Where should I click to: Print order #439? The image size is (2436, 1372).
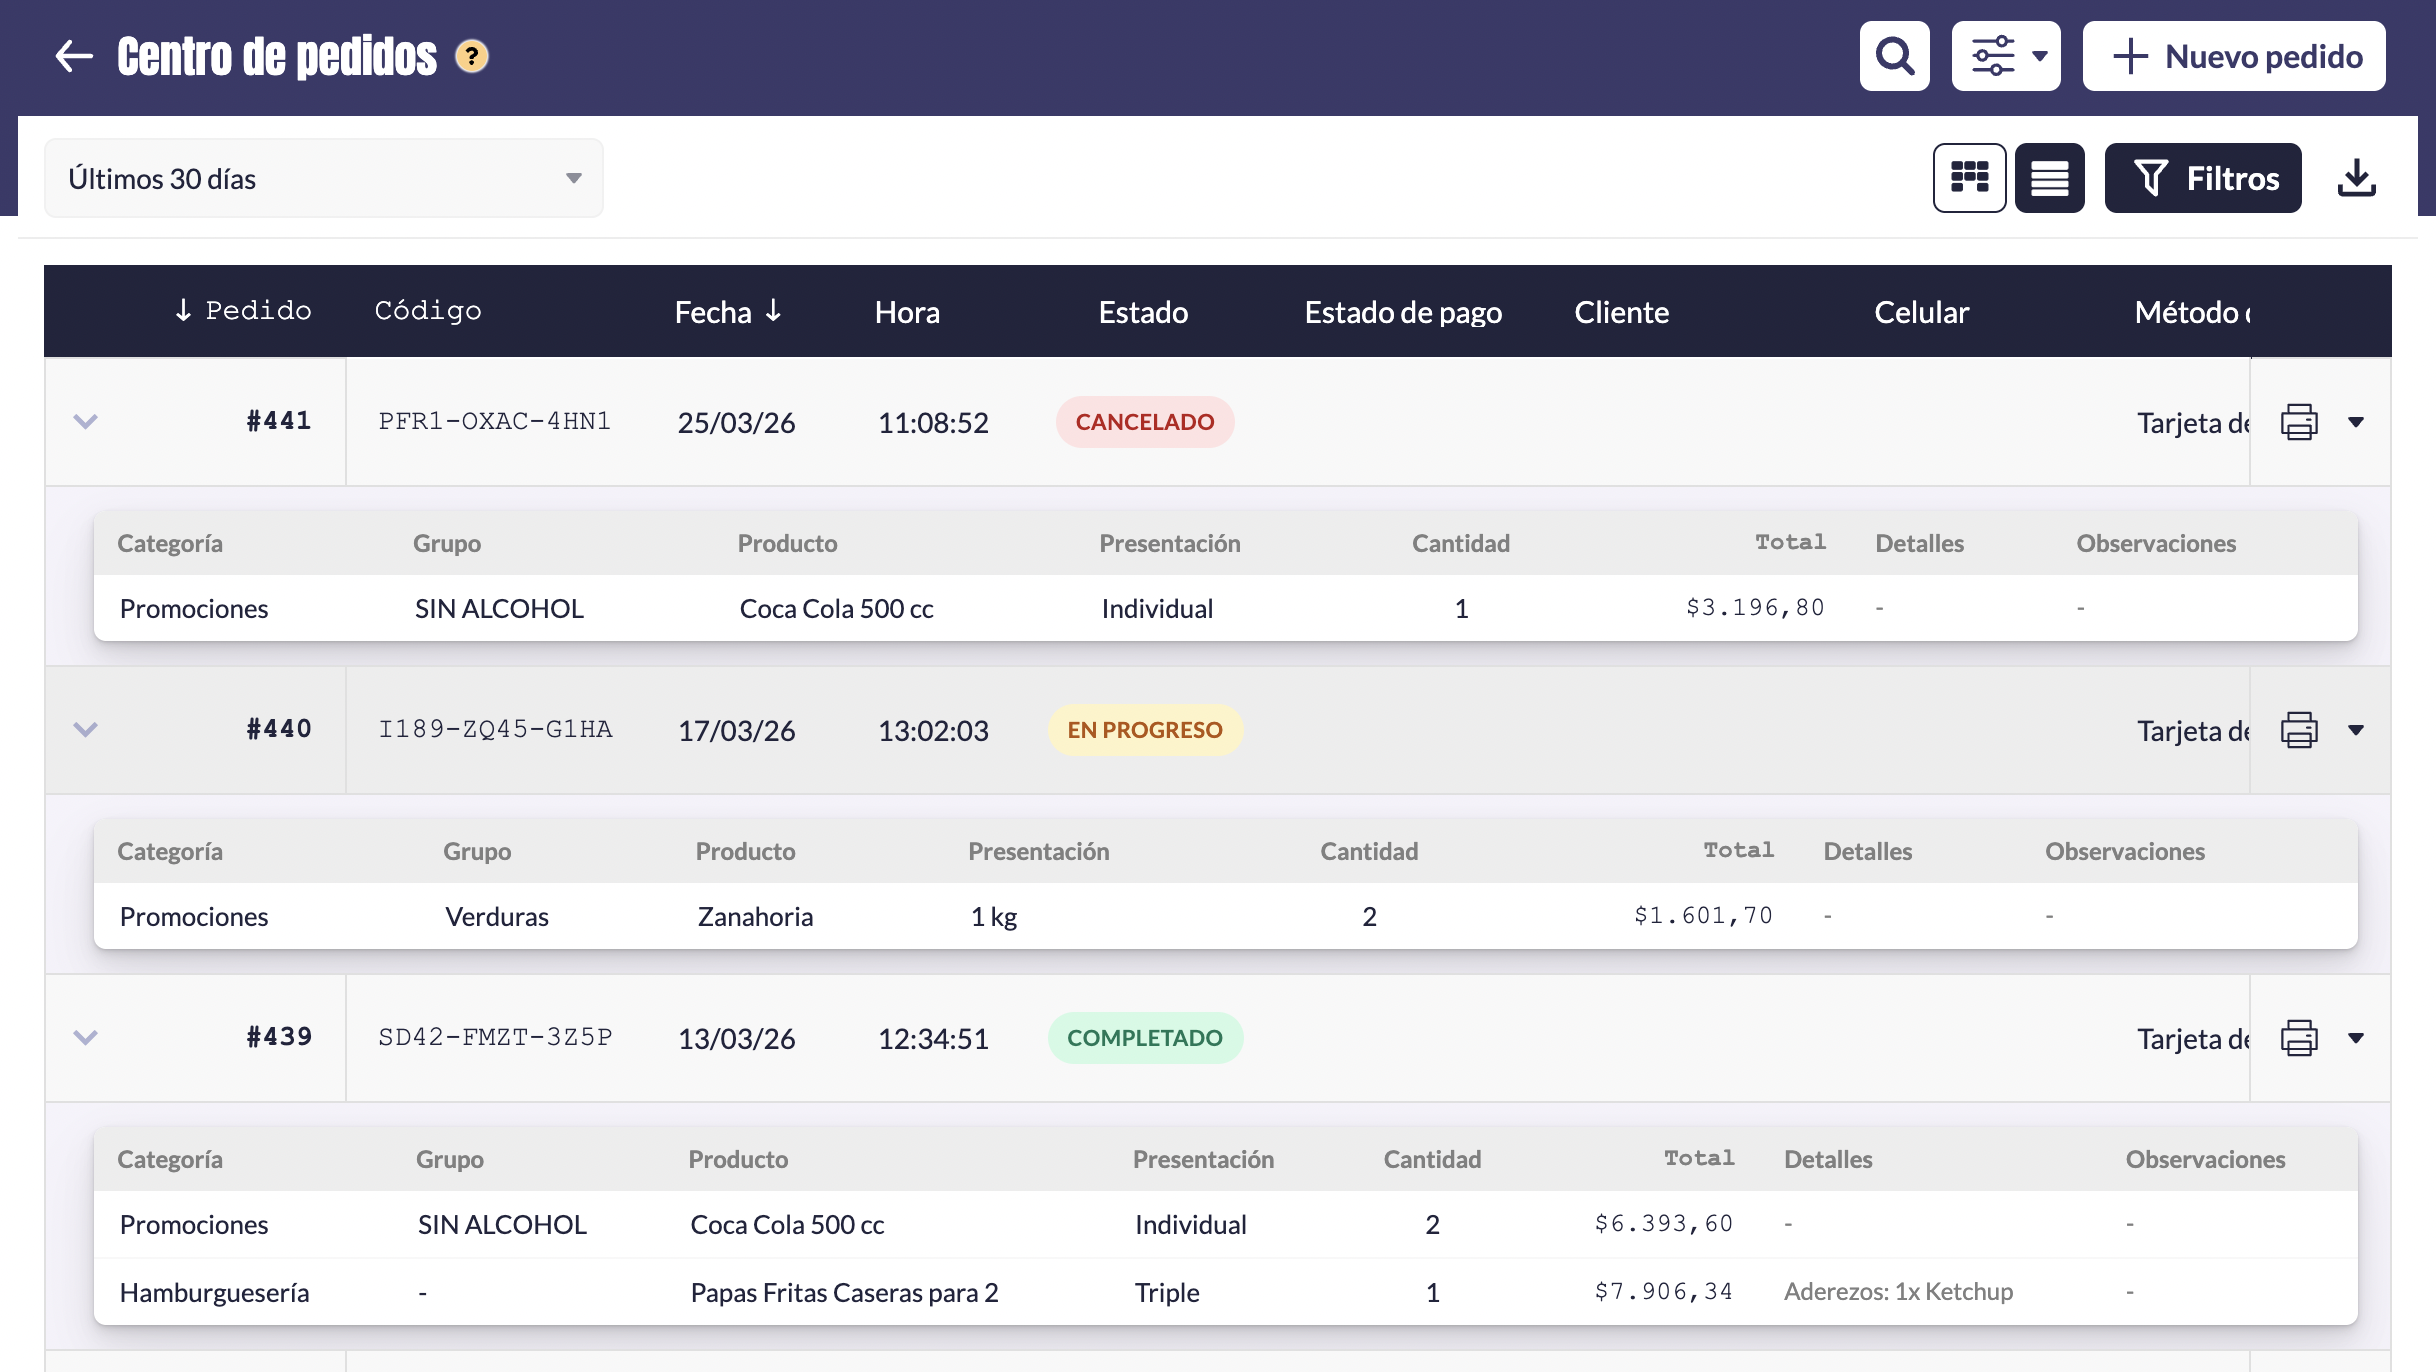2298,1038
